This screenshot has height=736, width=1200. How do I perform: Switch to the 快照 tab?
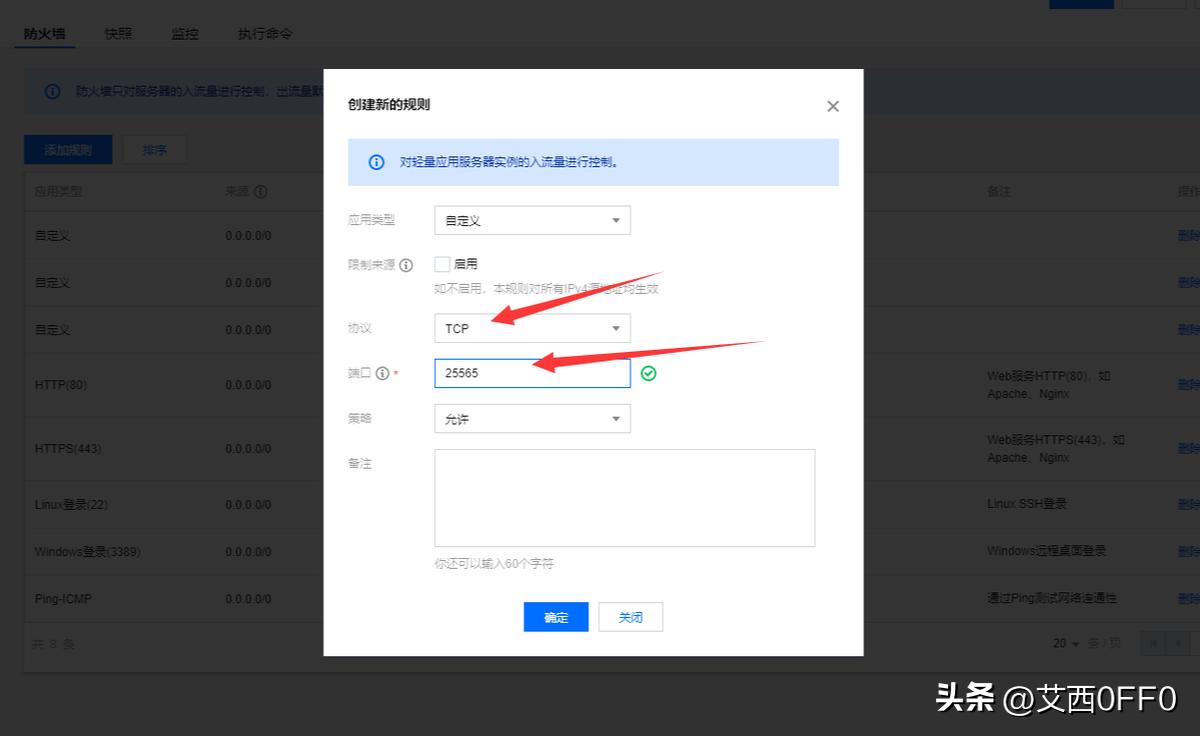click(117, 32)
